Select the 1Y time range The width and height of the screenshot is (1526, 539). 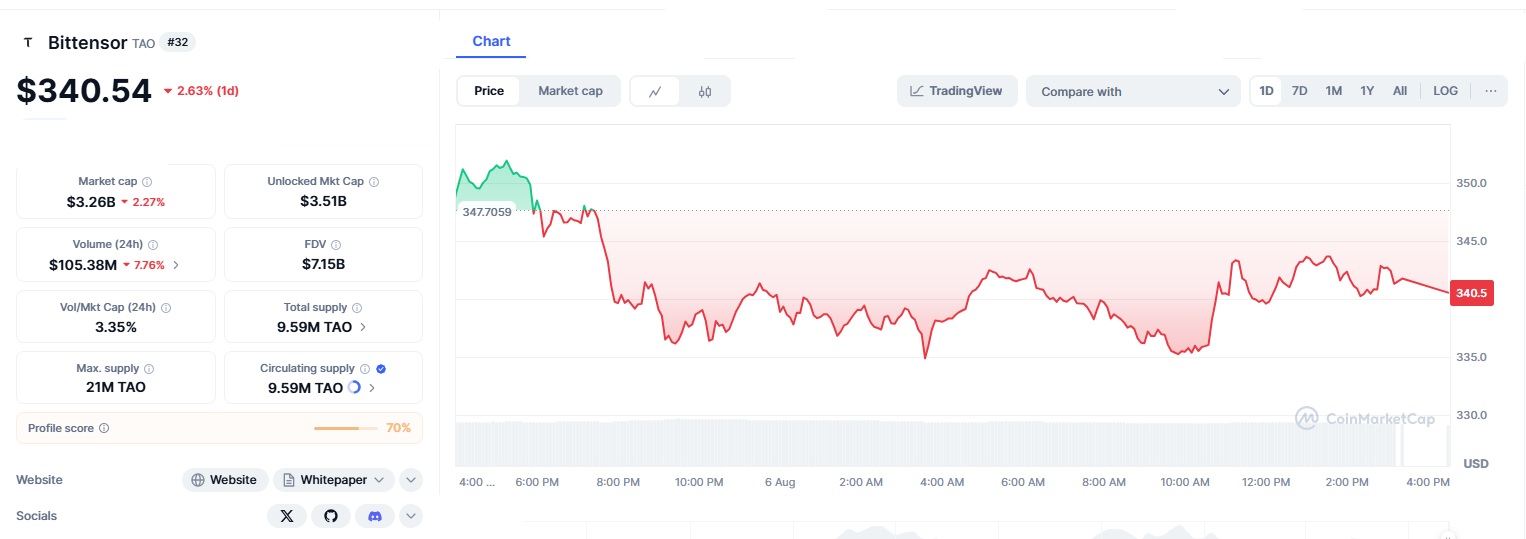pos(1367,91)
